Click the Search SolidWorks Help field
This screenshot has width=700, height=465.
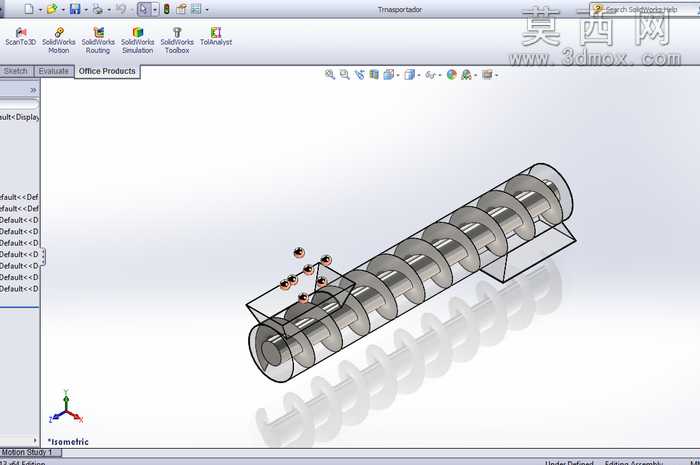pos(647,9)
